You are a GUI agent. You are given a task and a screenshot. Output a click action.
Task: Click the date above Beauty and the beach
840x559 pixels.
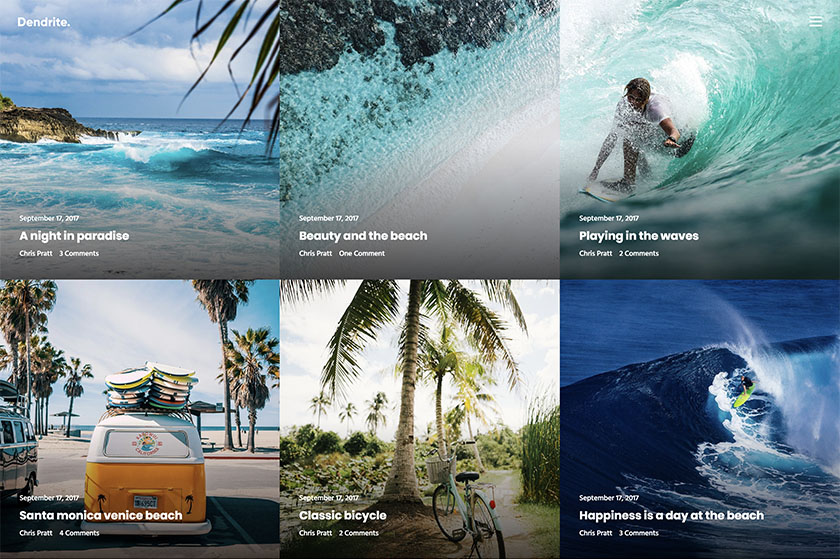pos(328,218)
